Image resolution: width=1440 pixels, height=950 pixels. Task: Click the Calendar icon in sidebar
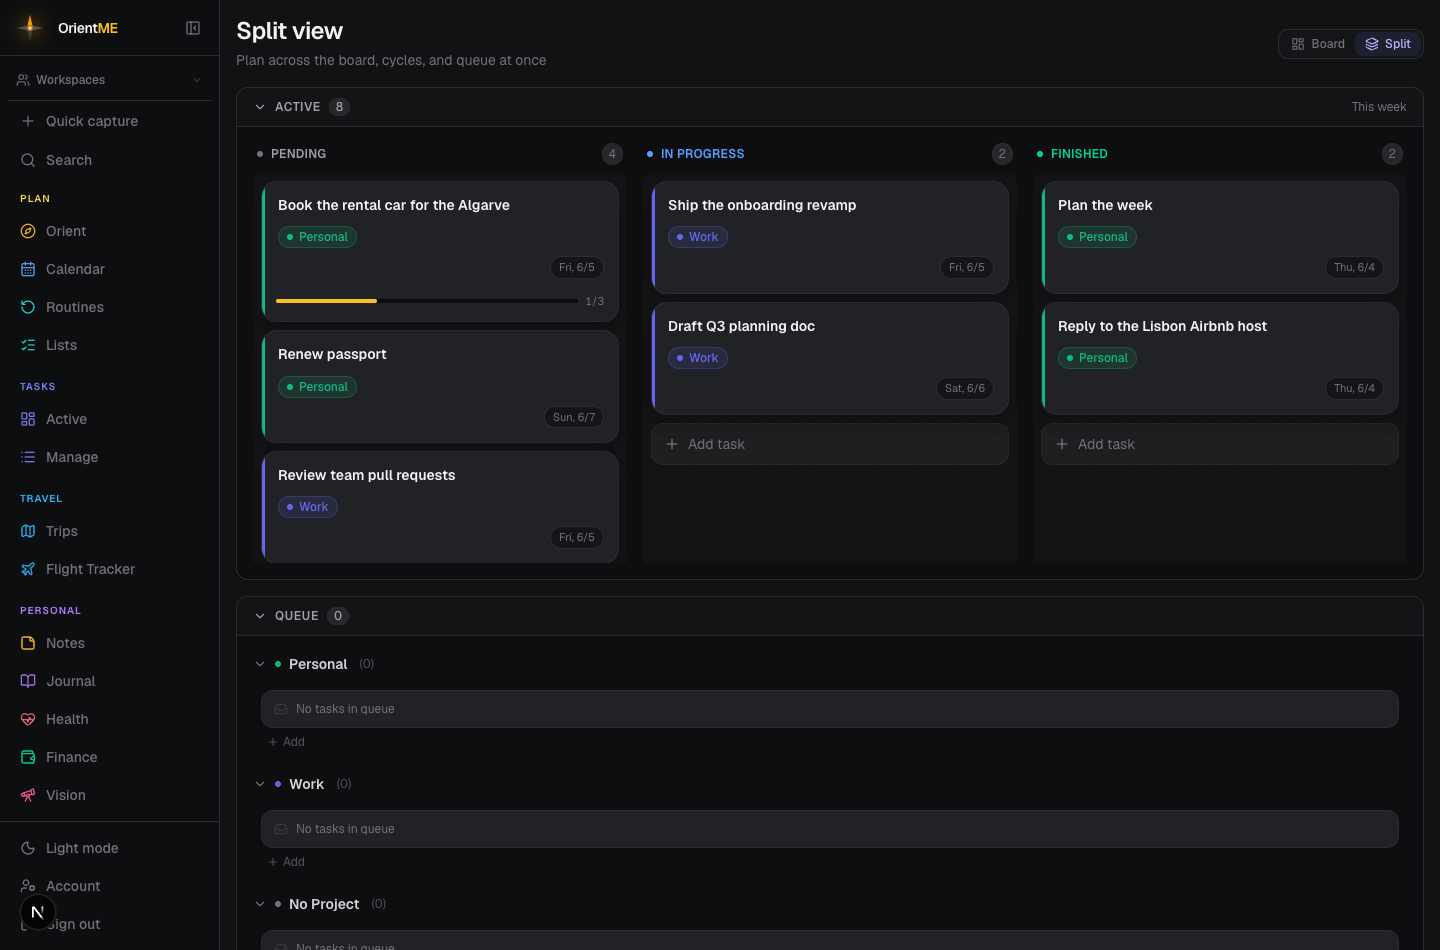pyautogui.click(x=28, y=269)
